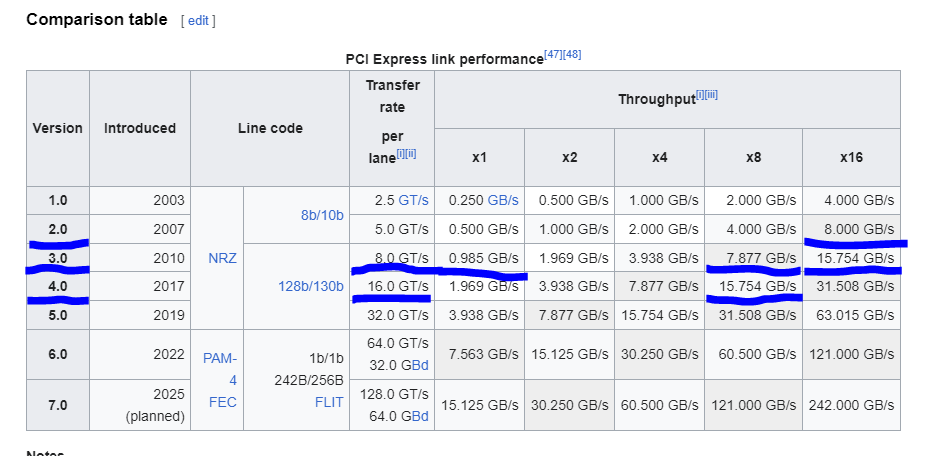
Task: Click the edit link beside Comparison table
Action: (x=198, y=21)
